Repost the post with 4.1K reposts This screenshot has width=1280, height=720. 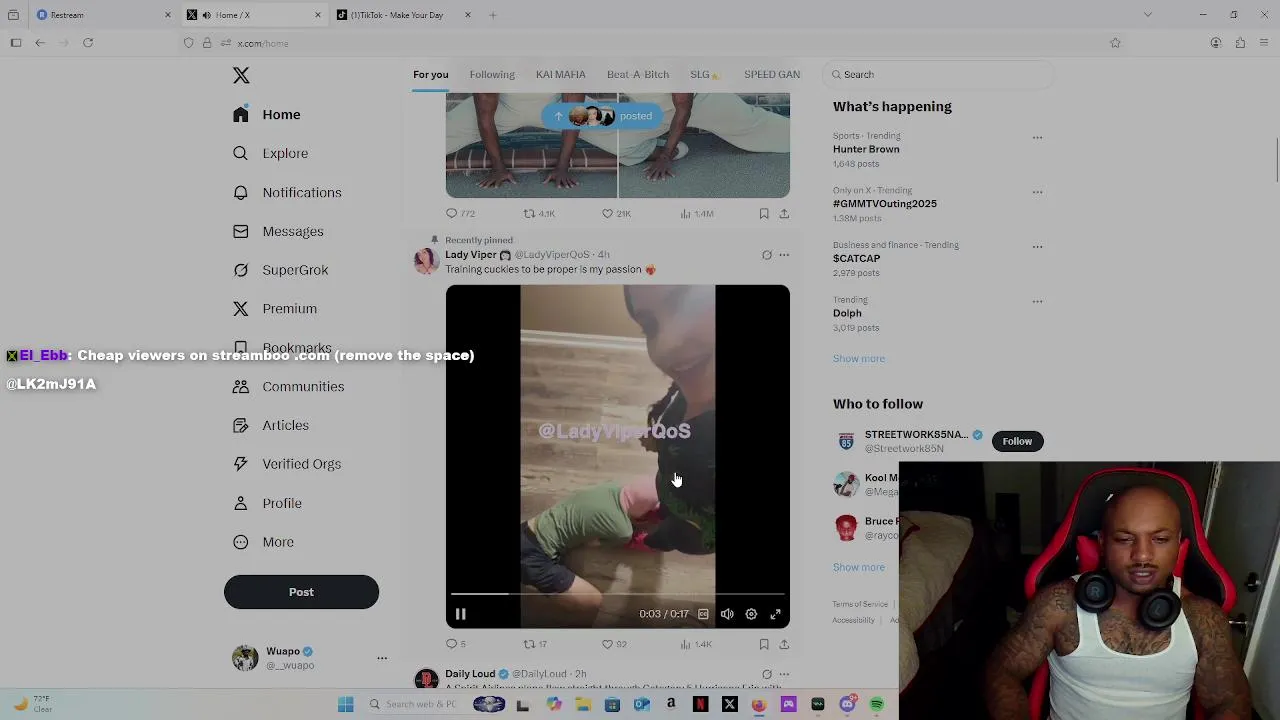(539, 213)
